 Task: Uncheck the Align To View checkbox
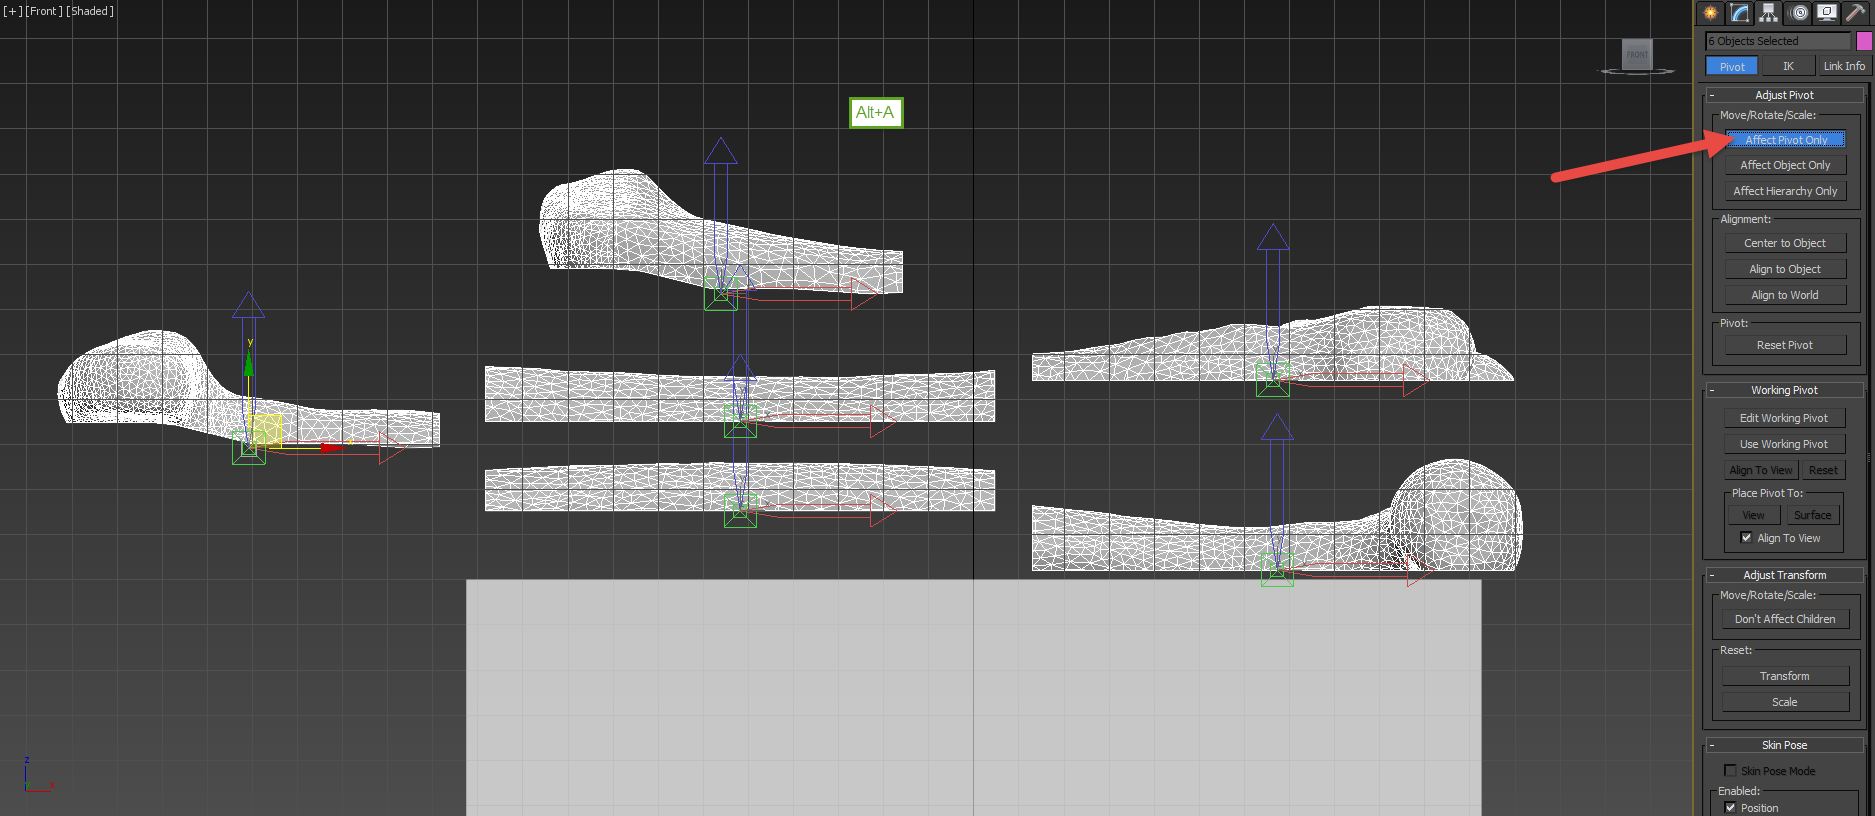1747,538
